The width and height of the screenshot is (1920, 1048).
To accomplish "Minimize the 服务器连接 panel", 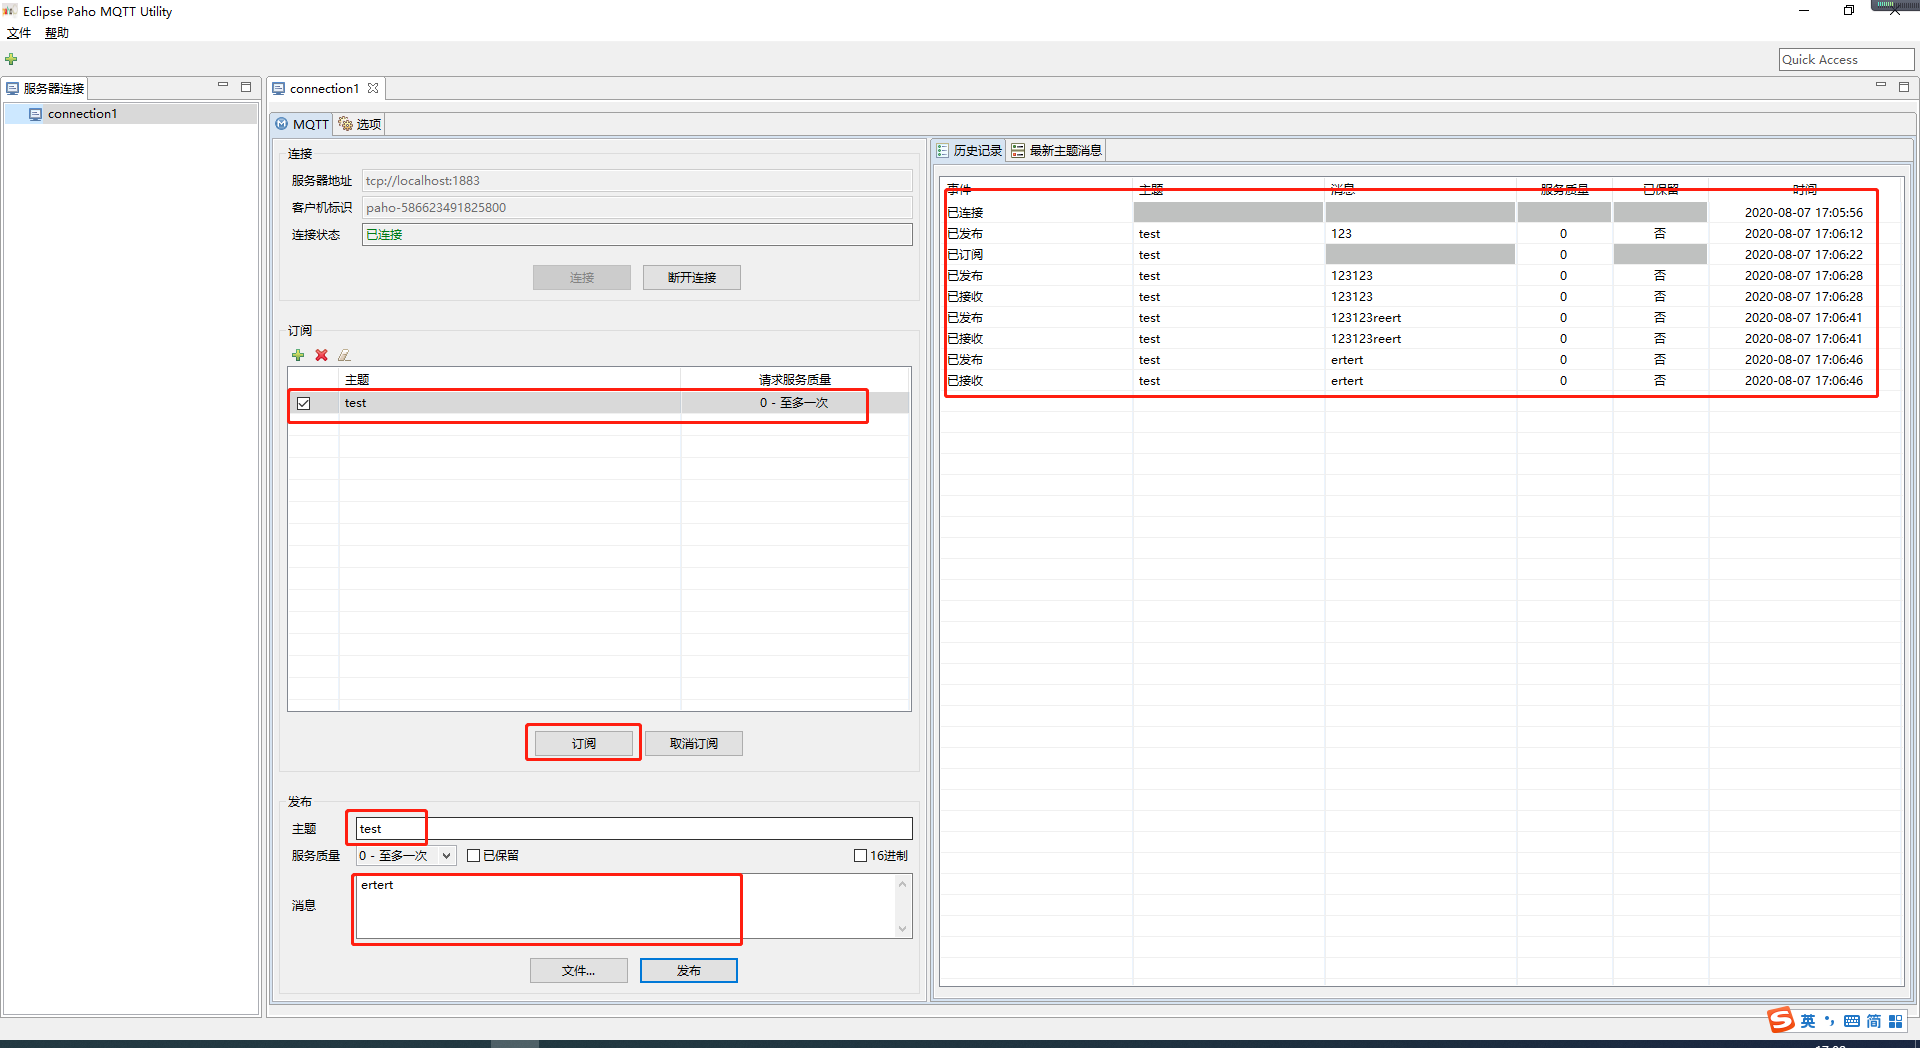I will pyautogui.click(x=223, y=87).
